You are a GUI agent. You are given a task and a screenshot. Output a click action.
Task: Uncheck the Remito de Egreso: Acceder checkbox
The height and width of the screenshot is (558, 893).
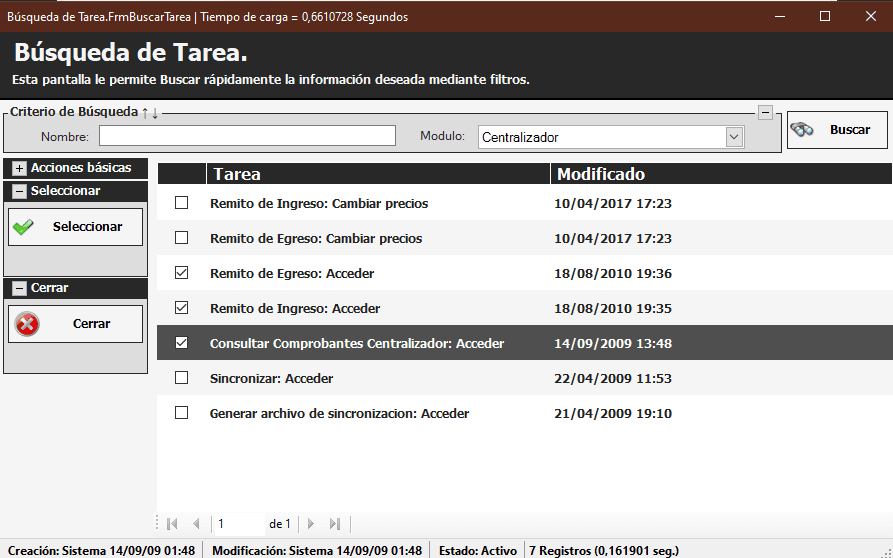(181, 273)
